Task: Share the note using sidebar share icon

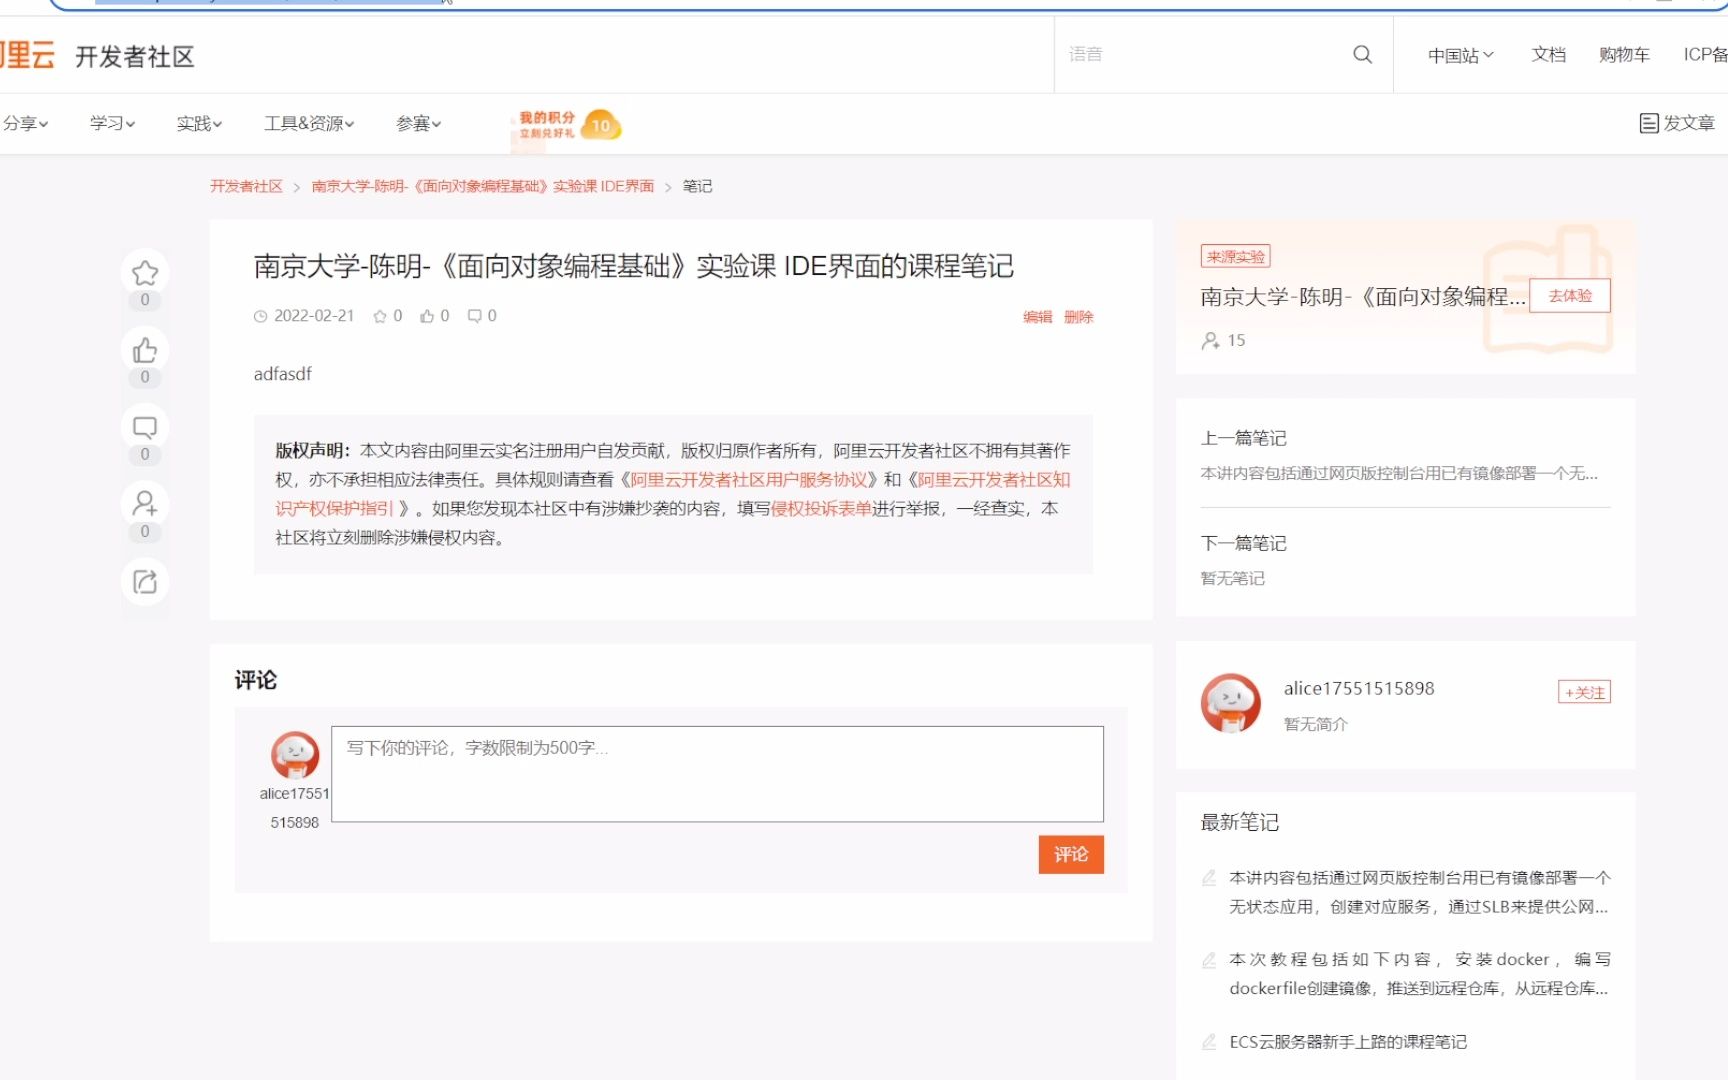Action: (145, 582)
